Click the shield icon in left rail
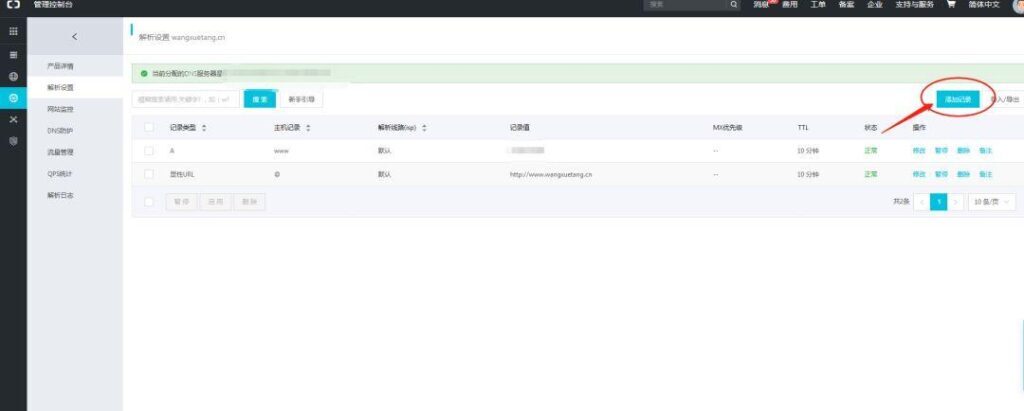This screenshot has width=1024, height=411. pos(13,140)
